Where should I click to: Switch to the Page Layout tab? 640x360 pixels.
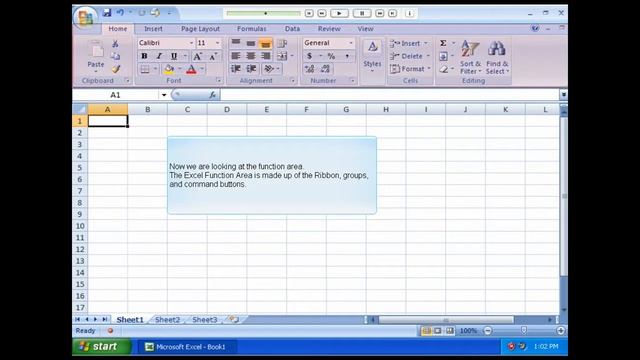[200, 29]
